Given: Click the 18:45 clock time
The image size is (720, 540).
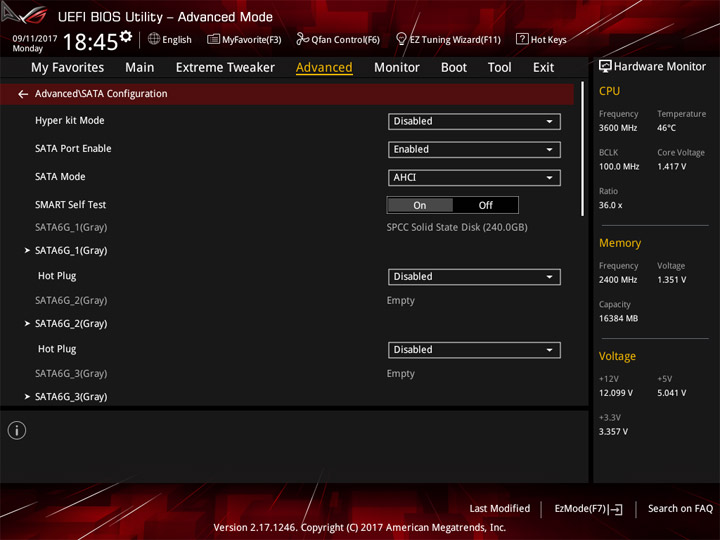Looking at the screenshot, I should [90, 42].
